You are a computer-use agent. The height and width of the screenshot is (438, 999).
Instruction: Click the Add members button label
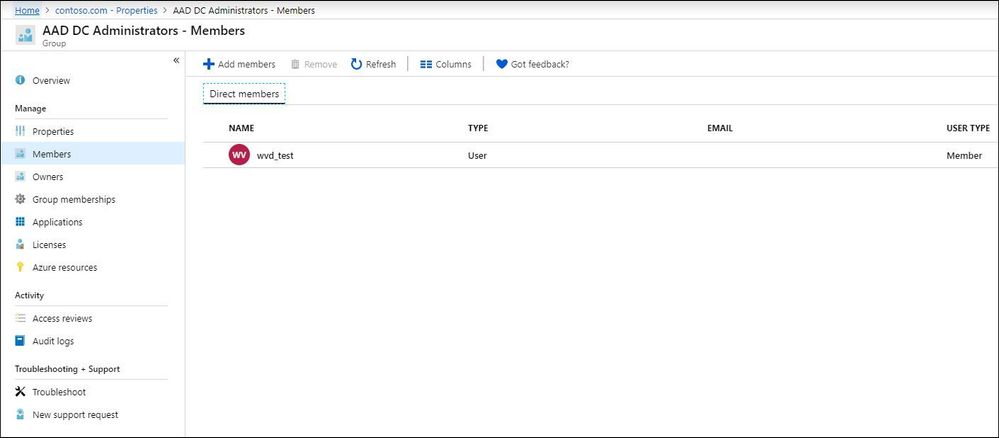pyautogui.click(x=247, y=64)
